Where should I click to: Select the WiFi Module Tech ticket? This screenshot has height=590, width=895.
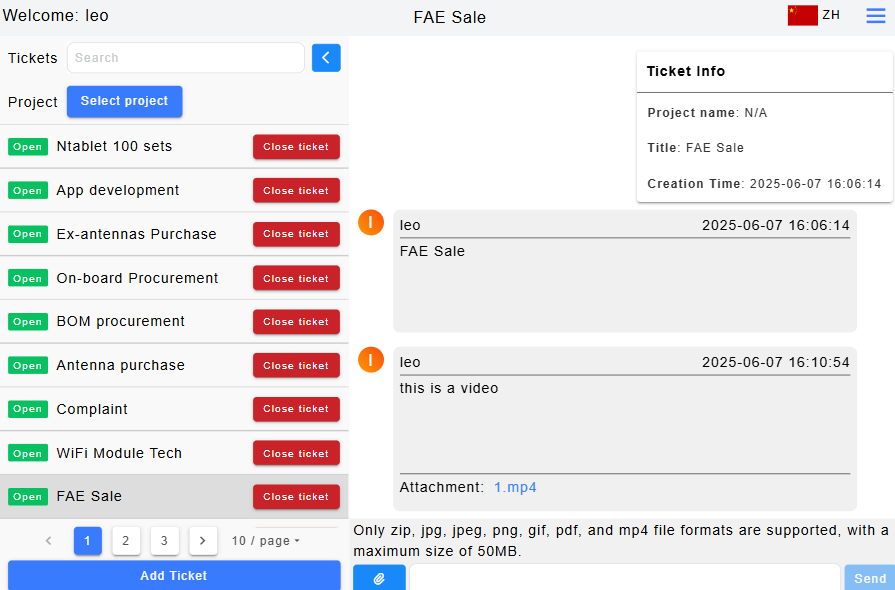[119, 453]
